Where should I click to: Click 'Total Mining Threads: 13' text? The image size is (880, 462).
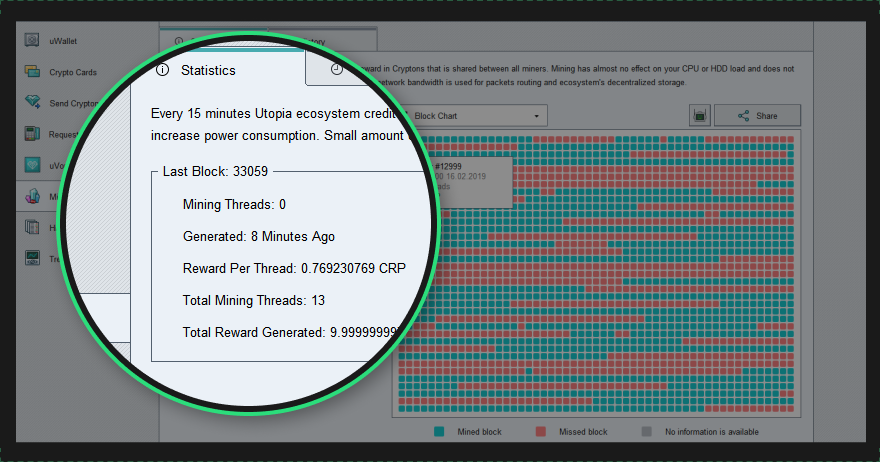point(254,300)
